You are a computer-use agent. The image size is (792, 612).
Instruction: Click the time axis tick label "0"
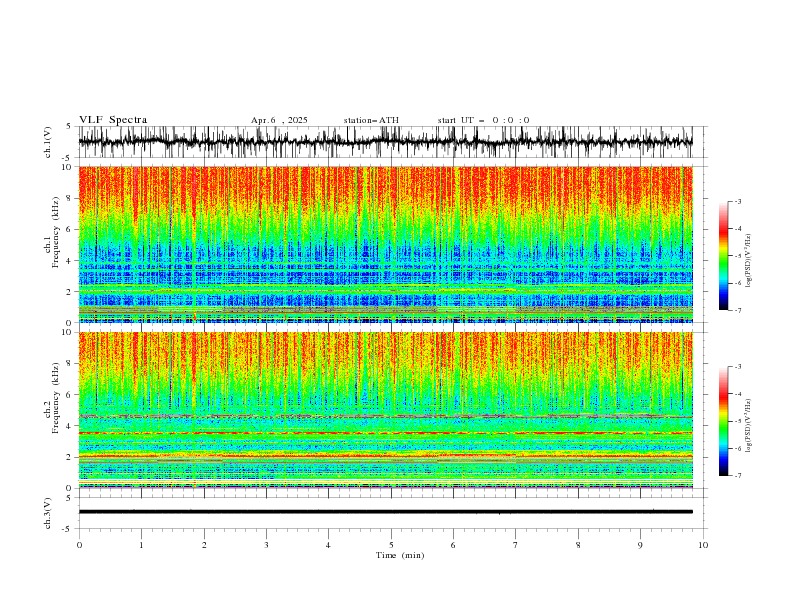click(x=79, y=545)
